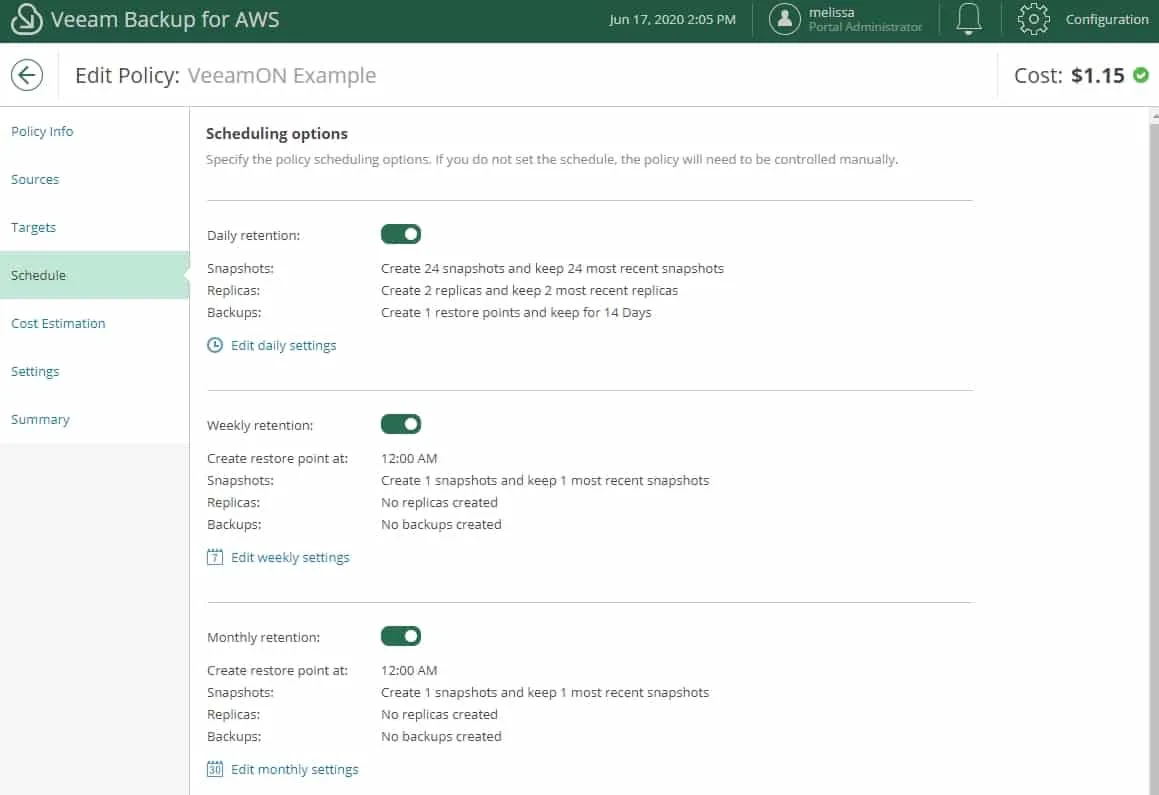This screenshot has height=795, width=1159.
Task: Click the Scheduling options heading
Action: (276, 134)
